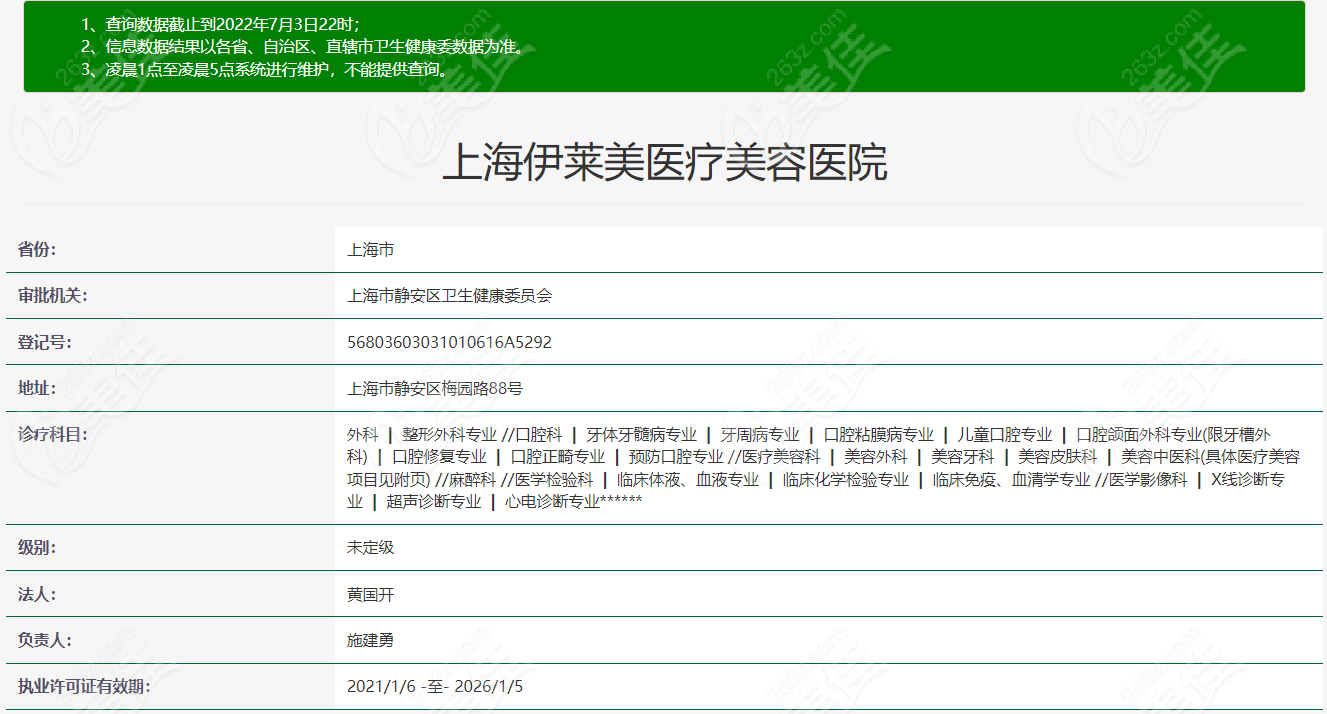Select the 诊疗科目 label
The height and width of the screenshot is (714, 1327).
53,434
